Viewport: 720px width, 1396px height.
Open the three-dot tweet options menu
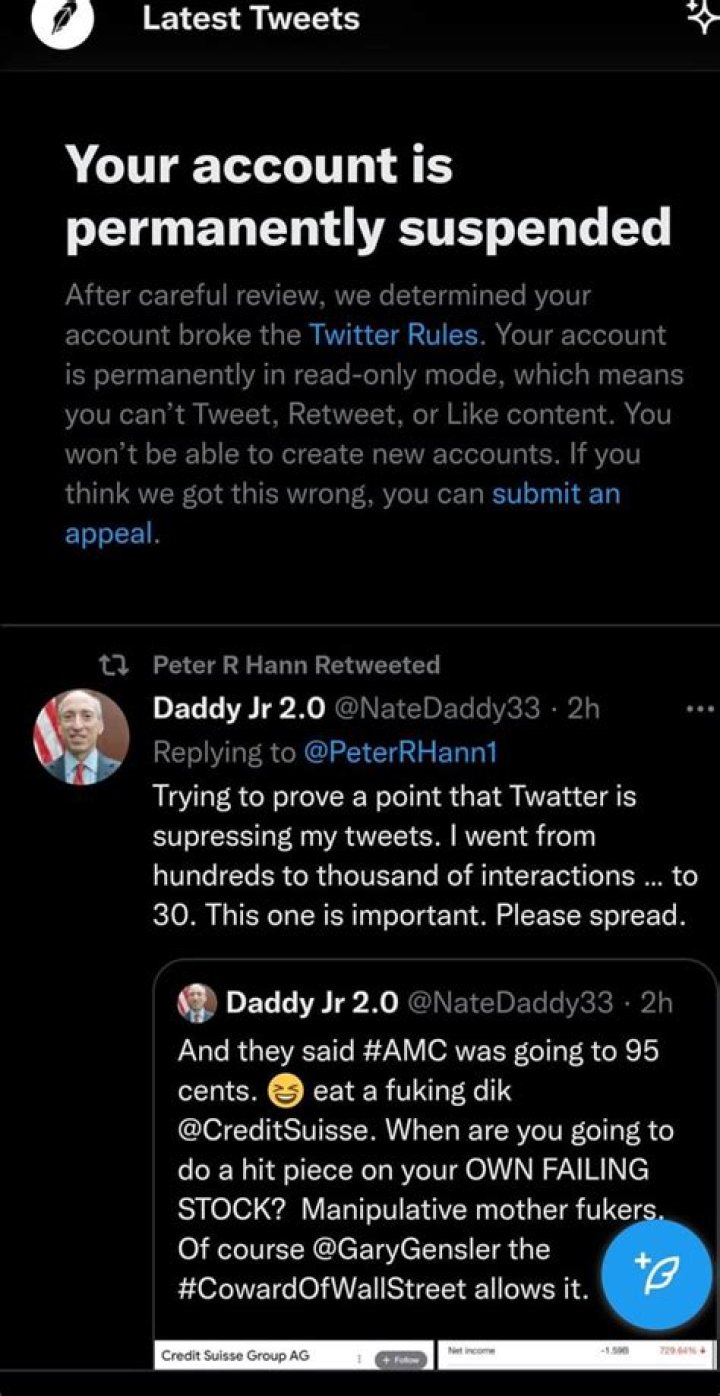point(697,711)
